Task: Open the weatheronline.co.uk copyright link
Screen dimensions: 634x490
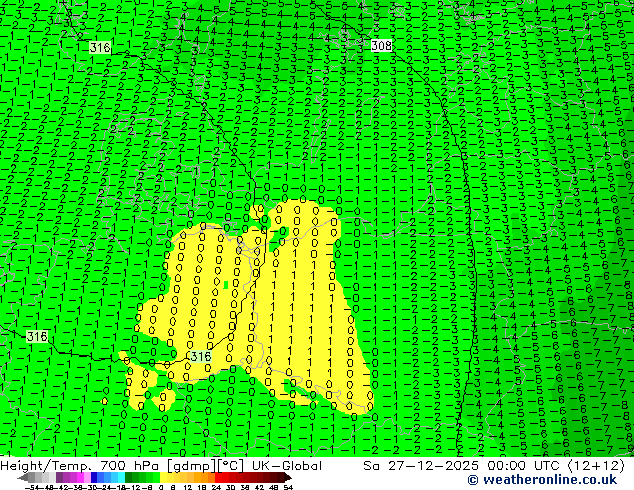Action: tap(542, 480)
